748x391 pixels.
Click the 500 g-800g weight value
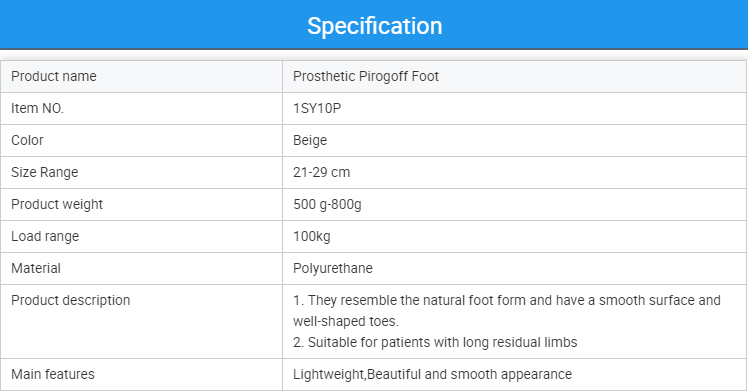click(327, 205)
